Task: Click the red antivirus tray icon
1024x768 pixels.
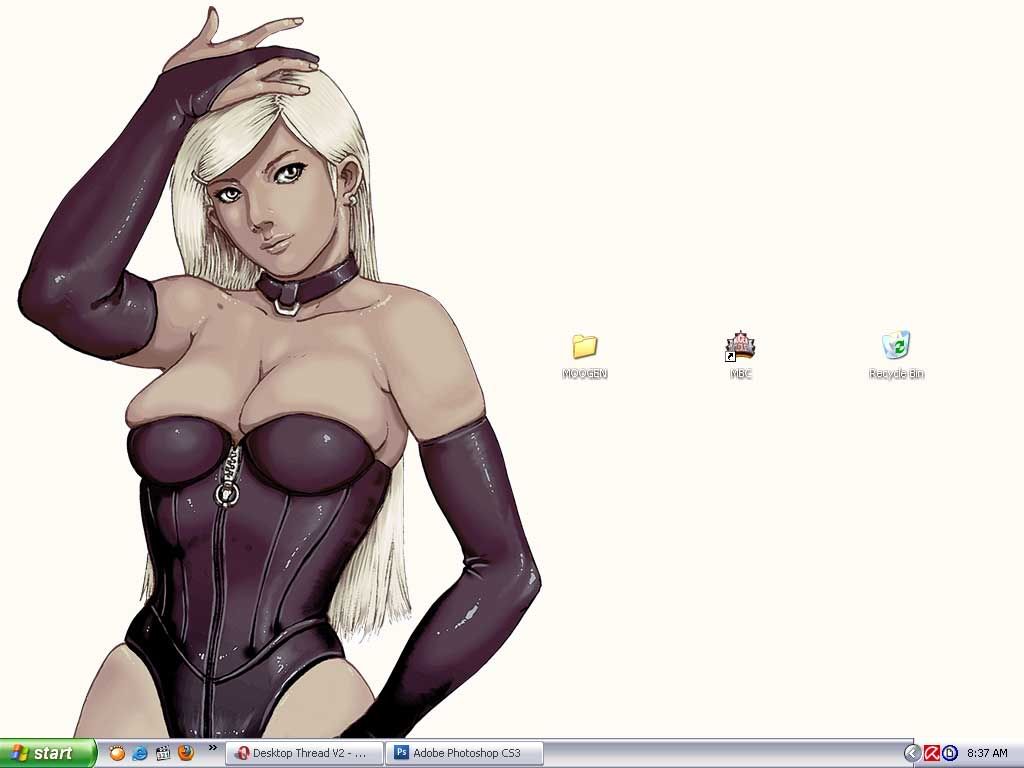Action: 931,753
